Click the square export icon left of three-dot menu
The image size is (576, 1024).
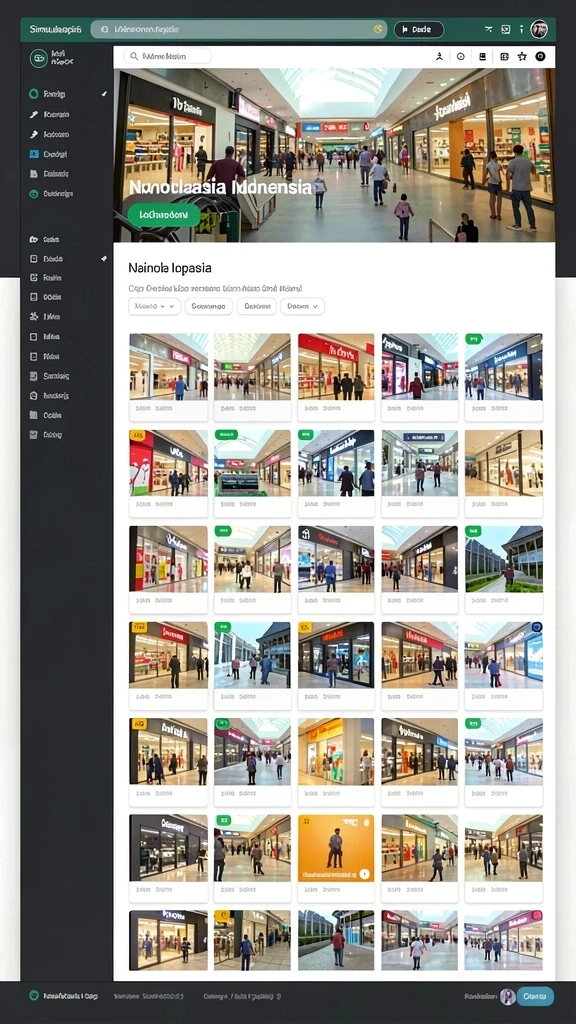505,29
